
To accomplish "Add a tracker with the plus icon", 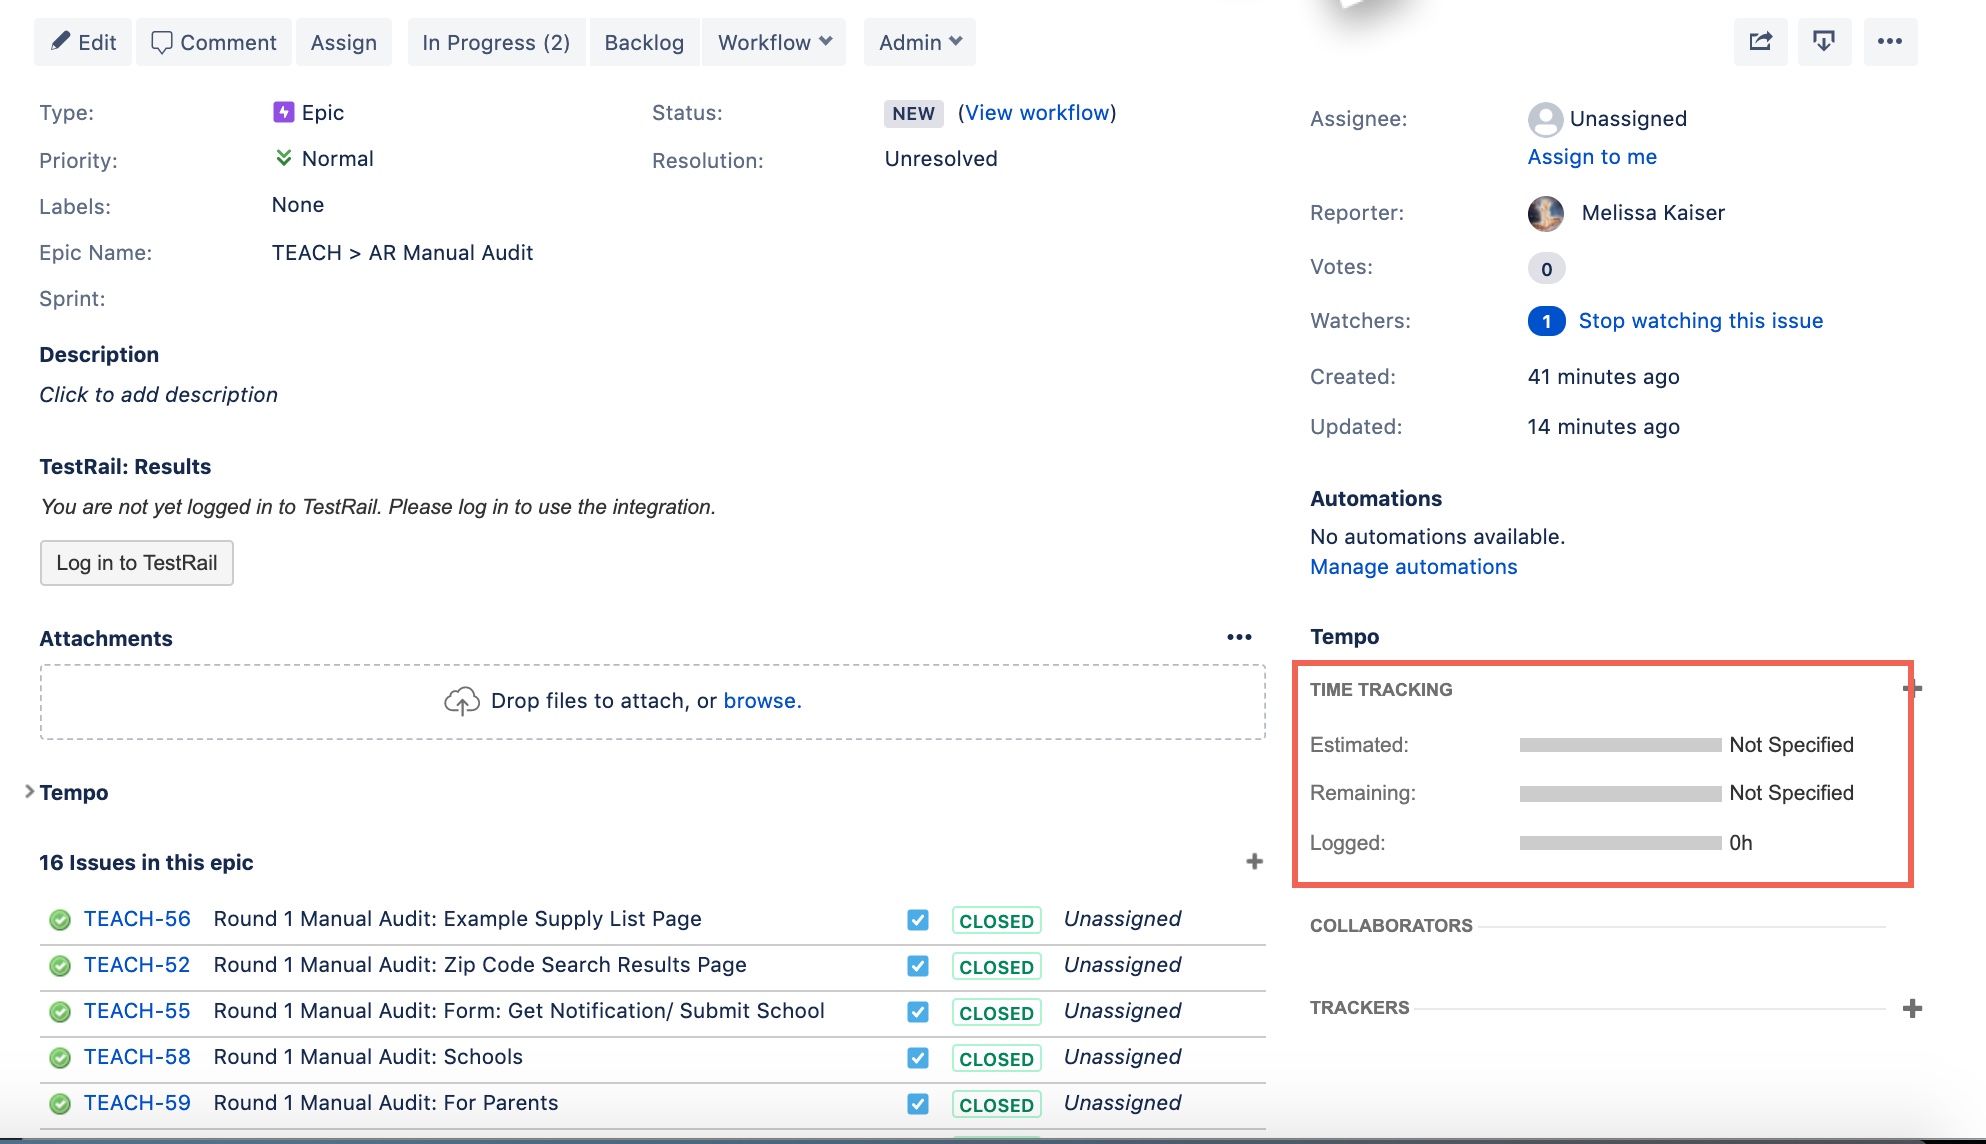I will (1912, 1008).
